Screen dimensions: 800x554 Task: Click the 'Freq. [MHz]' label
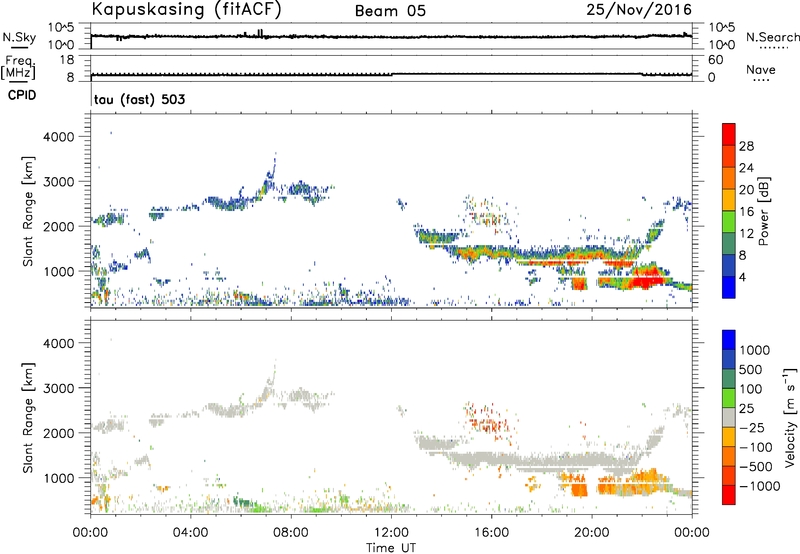coord(19,67)
